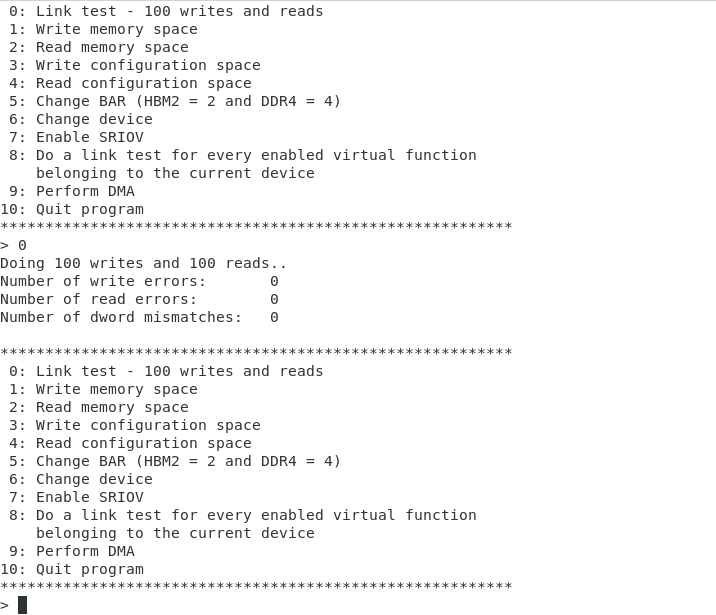Click the 'Doing 100 writes and 100 reads..' output line

point(143,263)
